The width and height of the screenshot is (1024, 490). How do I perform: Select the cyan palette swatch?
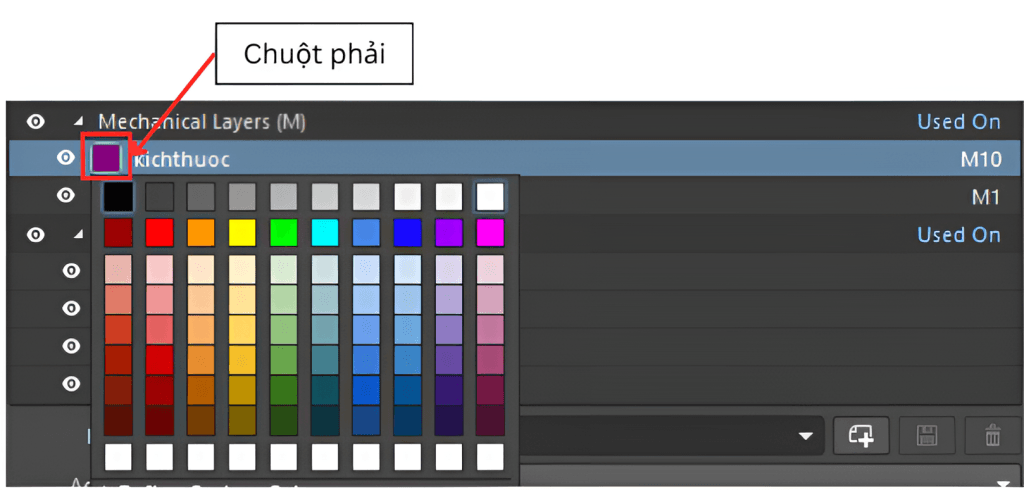tap(325, 233)
